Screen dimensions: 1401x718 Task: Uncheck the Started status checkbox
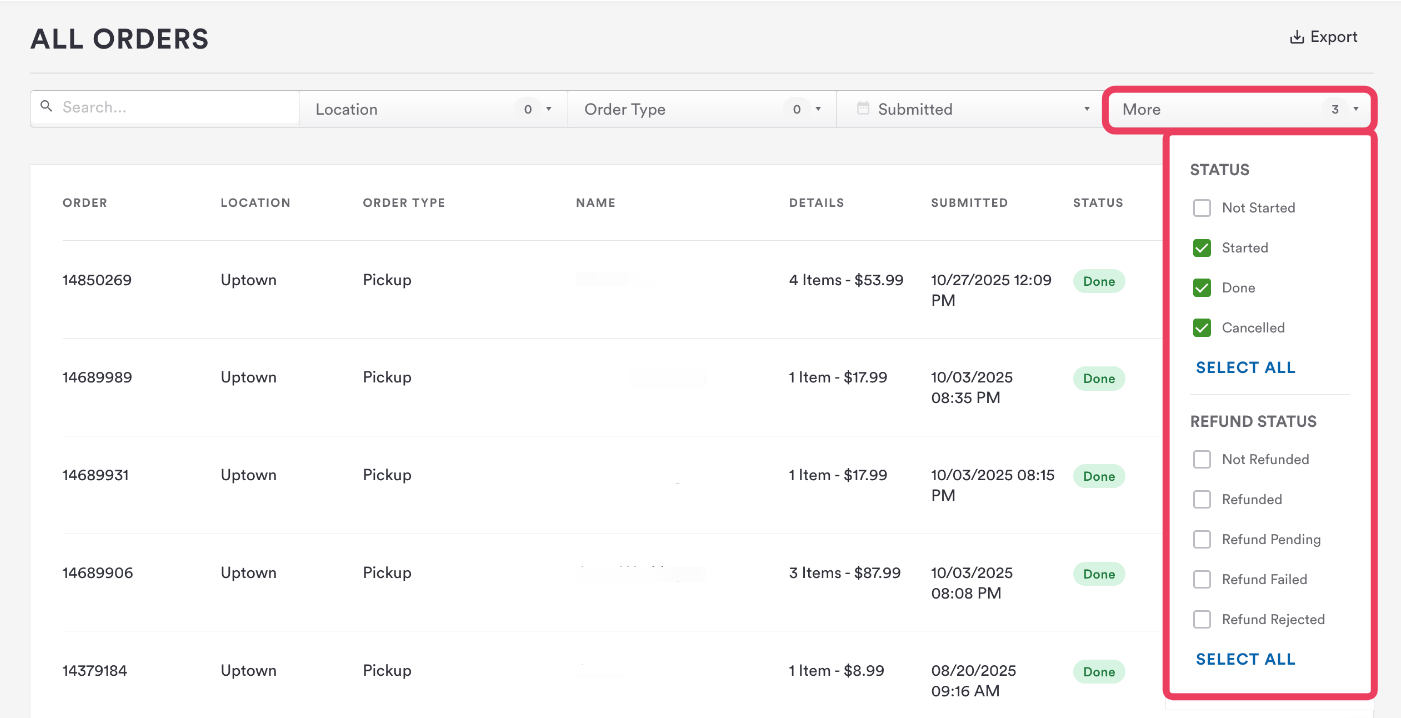pos(1202,248)
